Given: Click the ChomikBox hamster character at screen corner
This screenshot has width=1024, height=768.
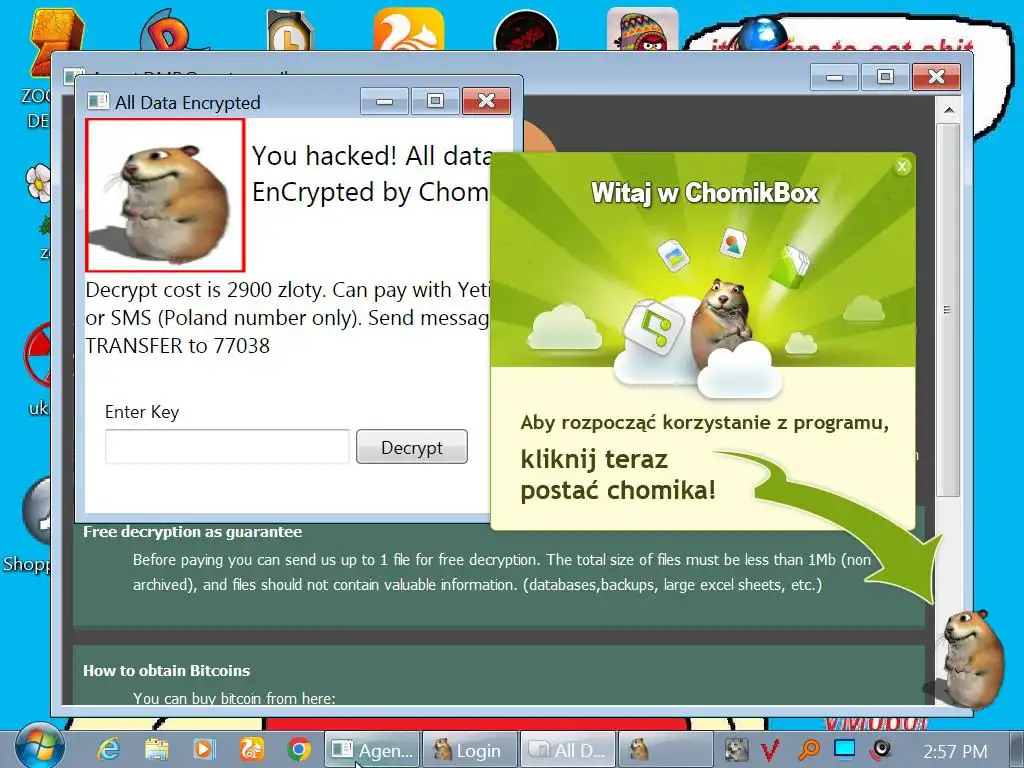Looking at the screenshot, I should pos(970,660).
